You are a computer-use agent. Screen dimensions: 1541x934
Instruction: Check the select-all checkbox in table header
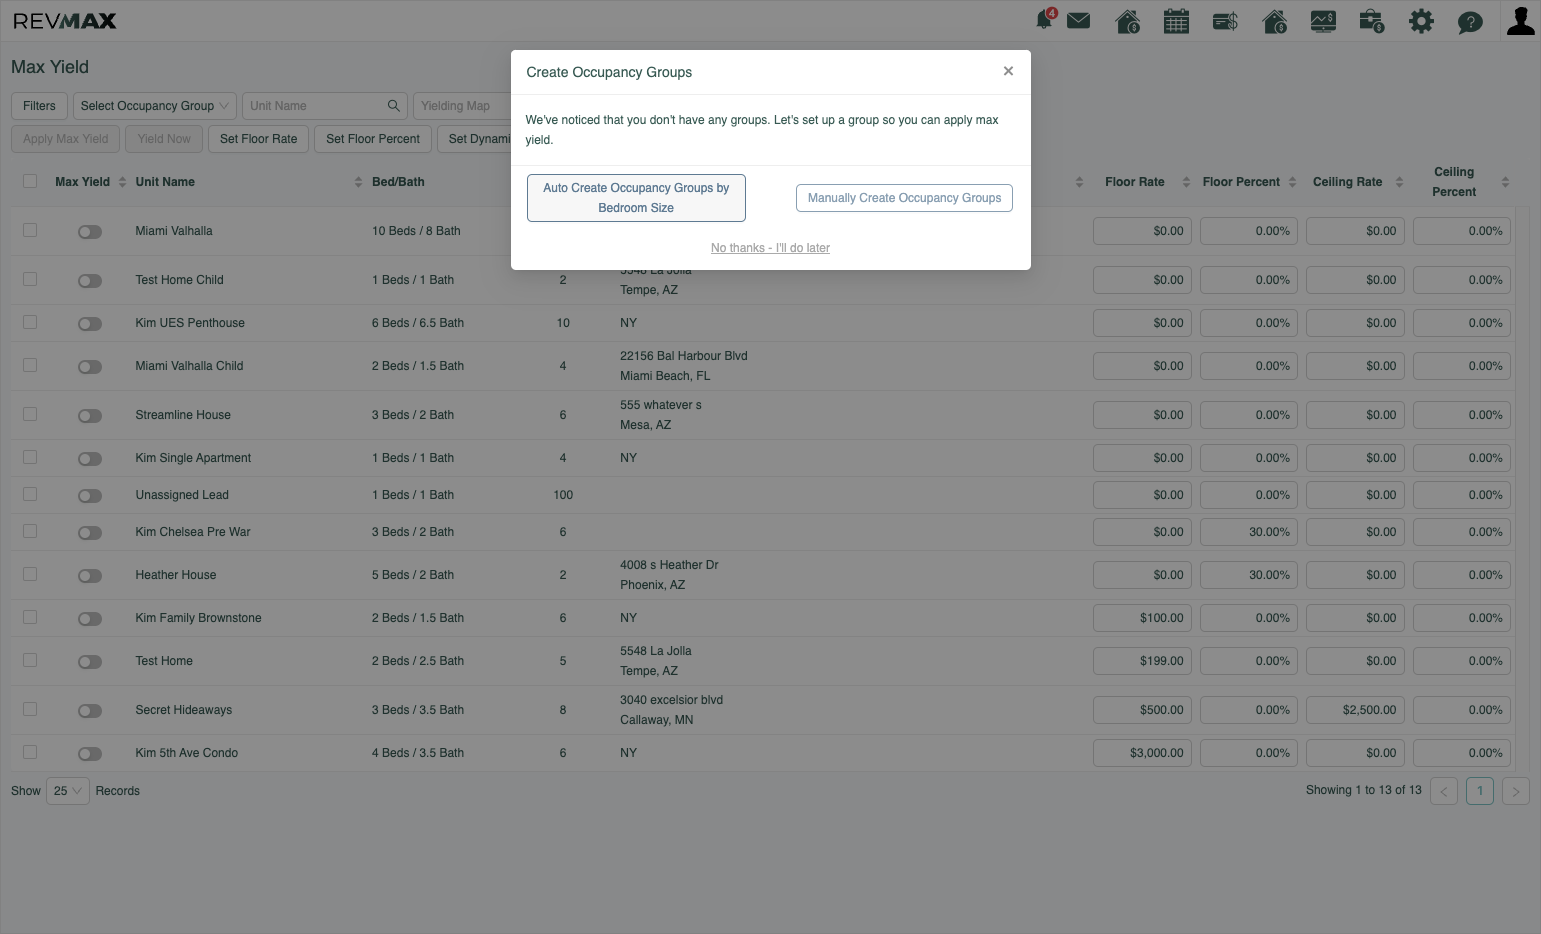30,181
